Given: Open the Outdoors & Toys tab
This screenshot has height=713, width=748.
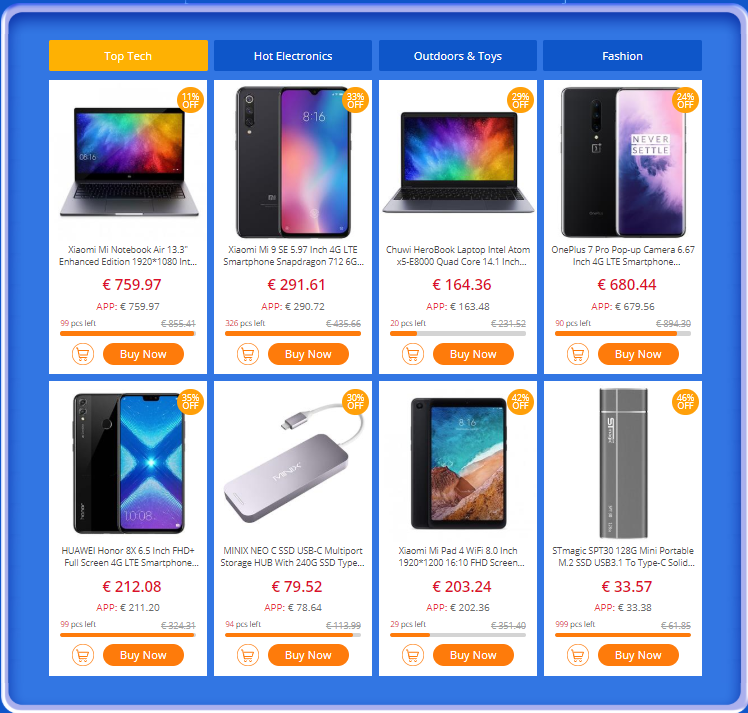Looking at the screenshot, I should point(457,56).
